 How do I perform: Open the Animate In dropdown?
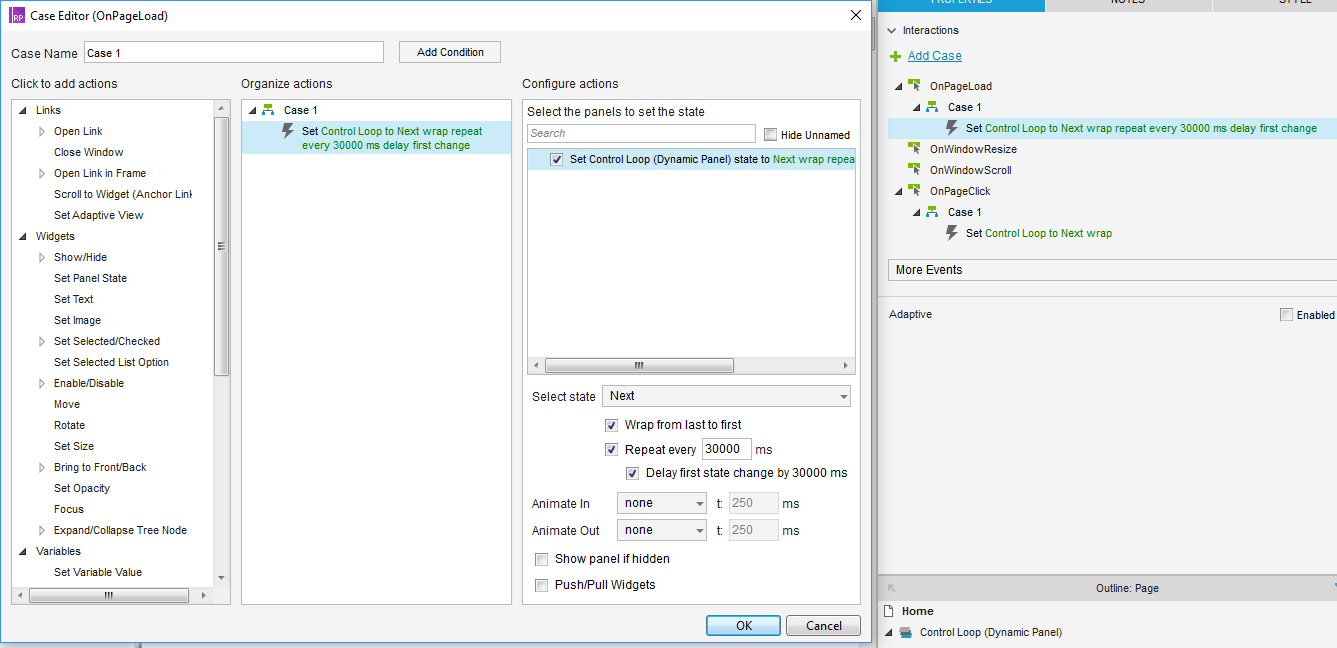[662, 503]
